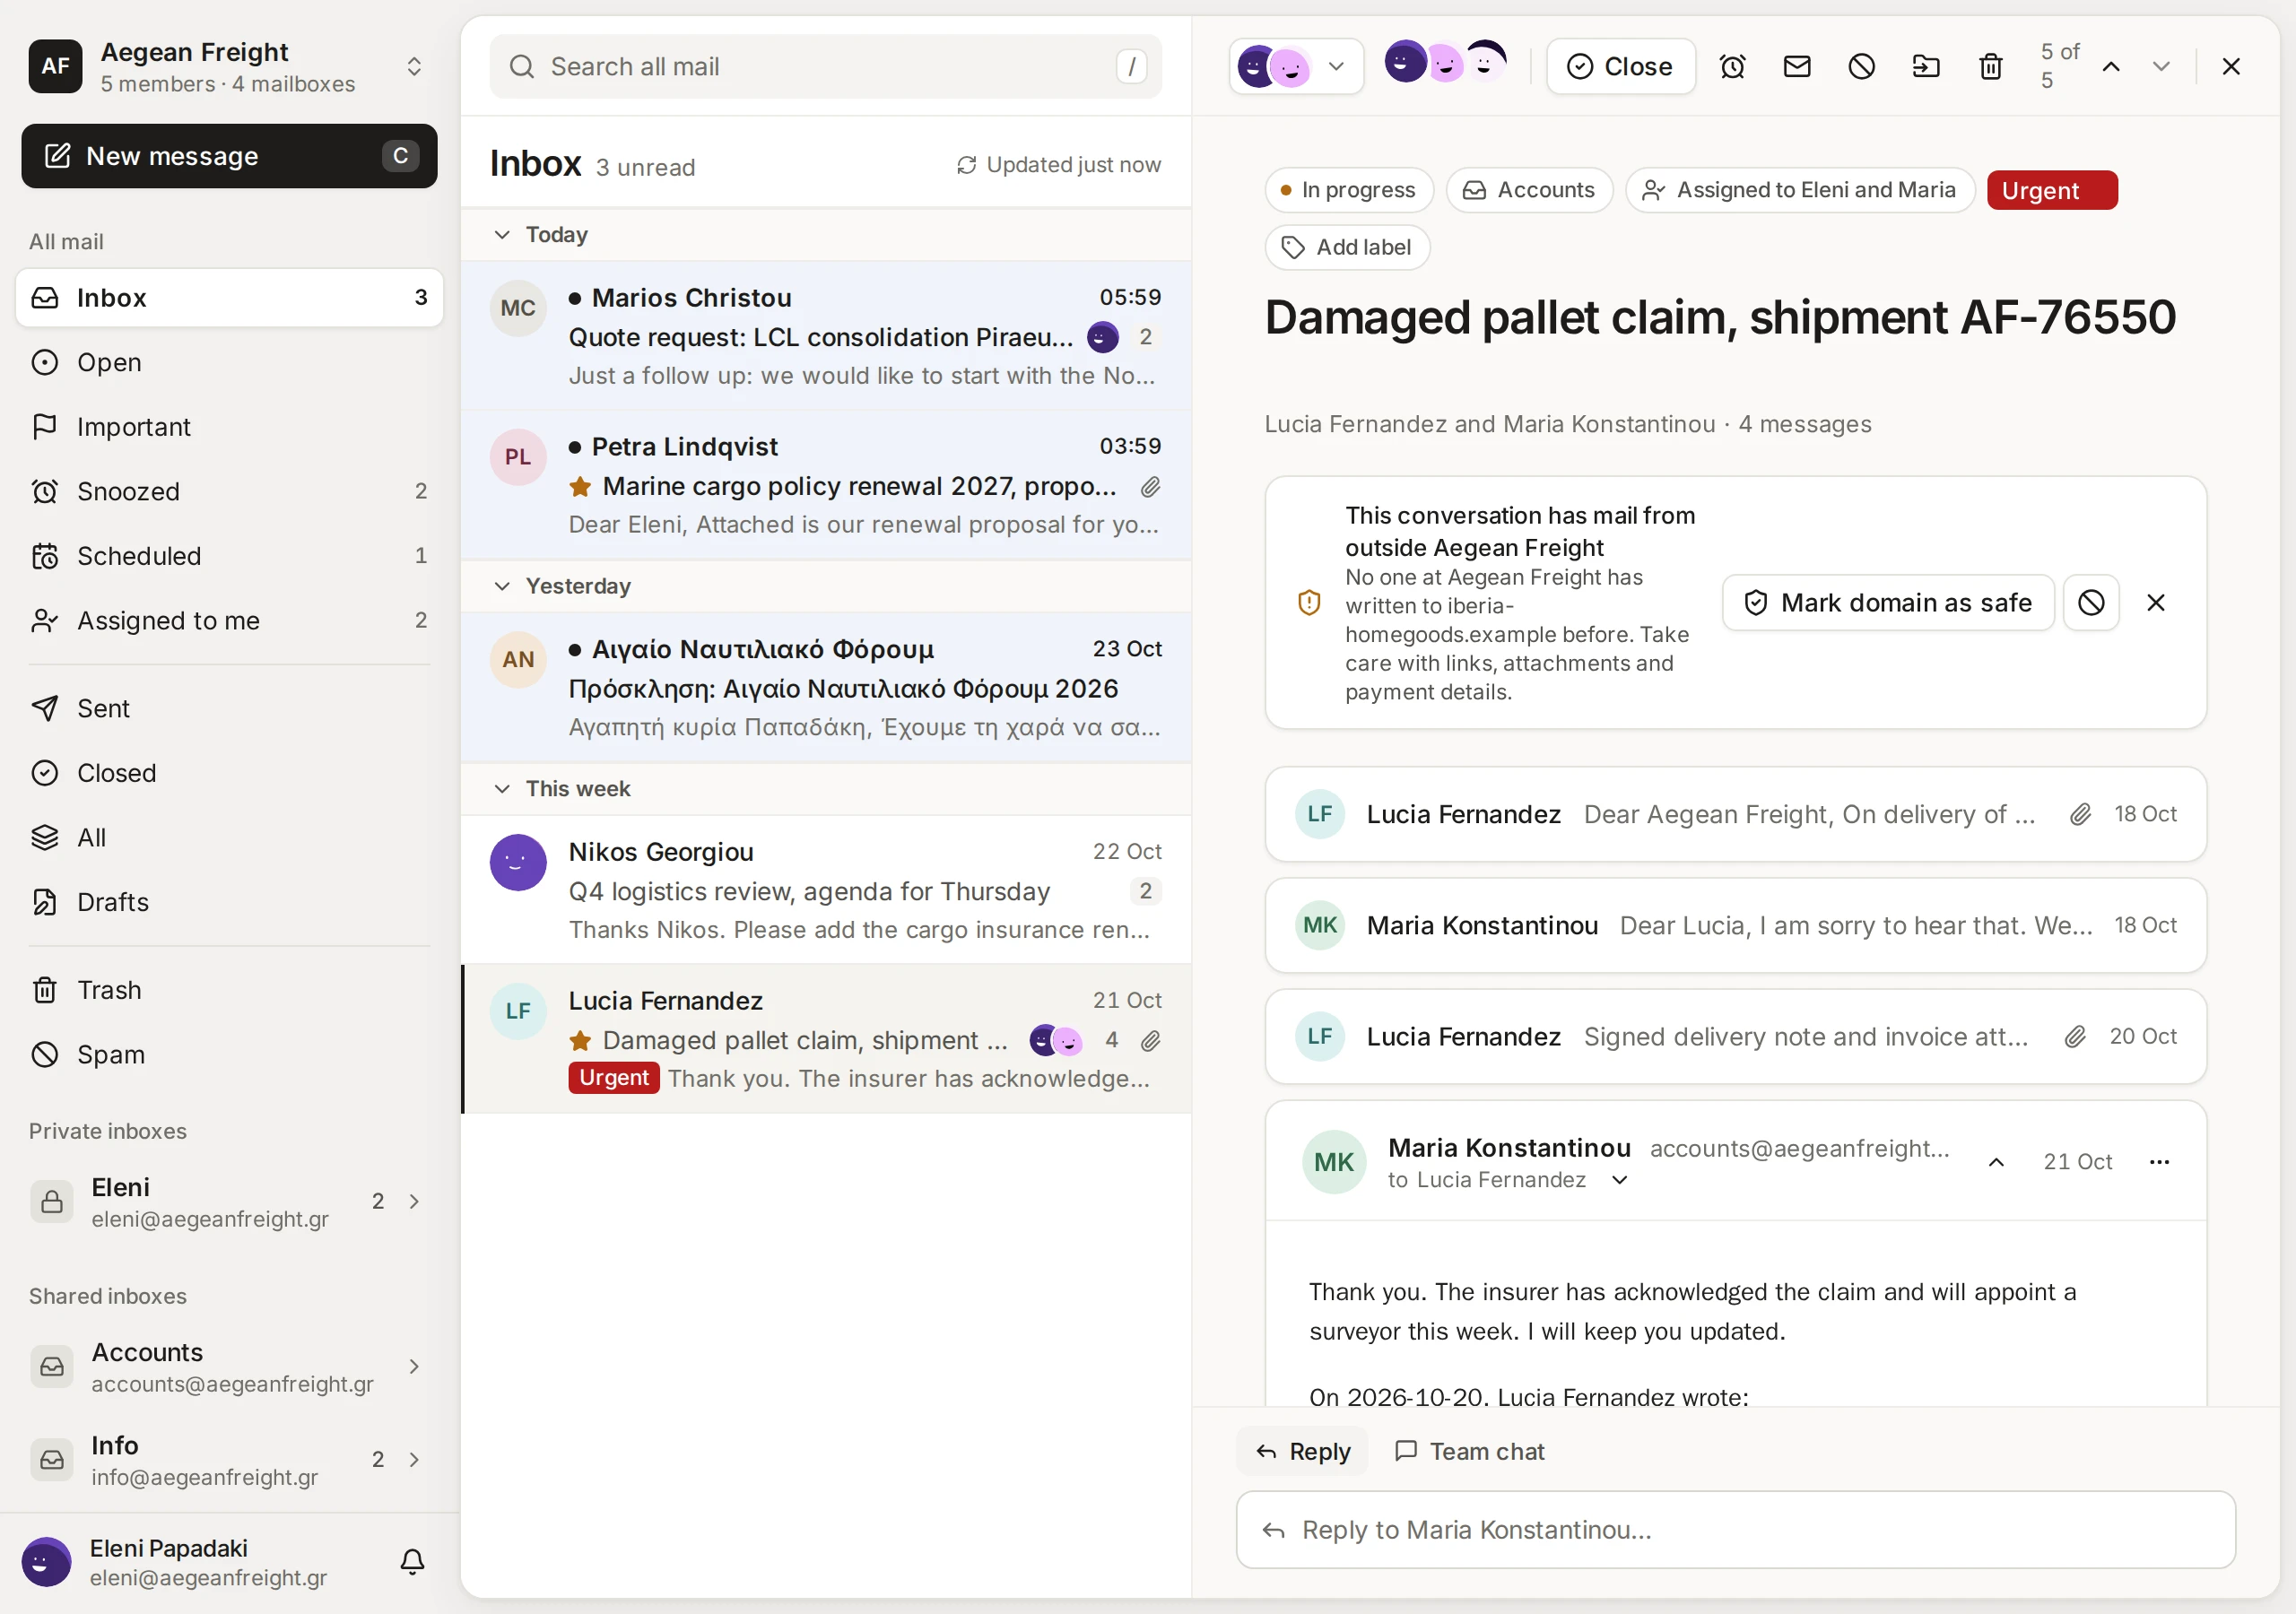Collapse the This week section
The width and height of the screenshot is (2296, 1614).
pyautogui.click(x=502, y=789)
